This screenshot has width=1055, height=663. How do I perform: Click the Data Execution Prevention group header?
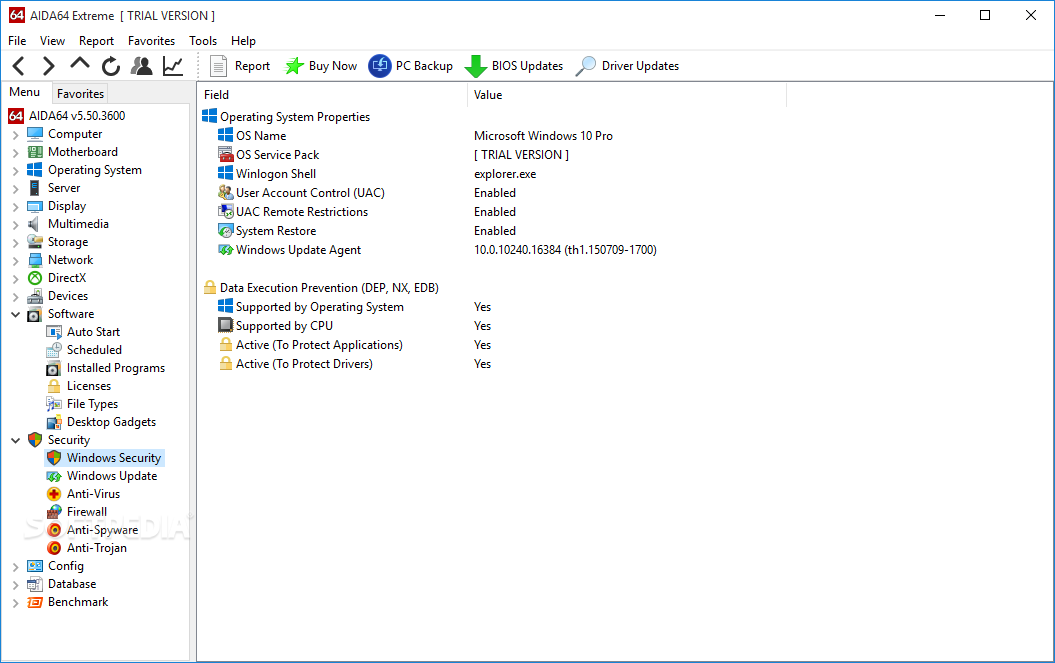point(321,288)
